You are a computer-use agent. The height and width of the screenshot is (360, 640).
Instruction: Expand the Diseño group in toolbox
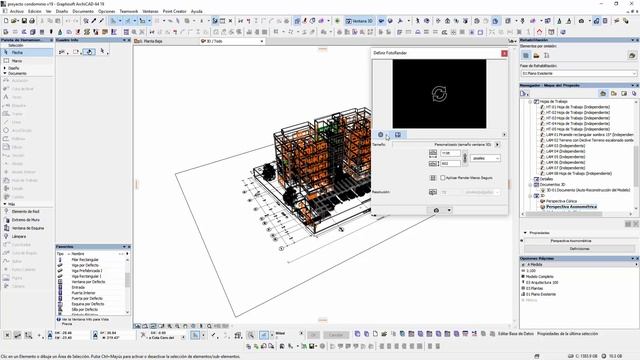tap(5, 68)
